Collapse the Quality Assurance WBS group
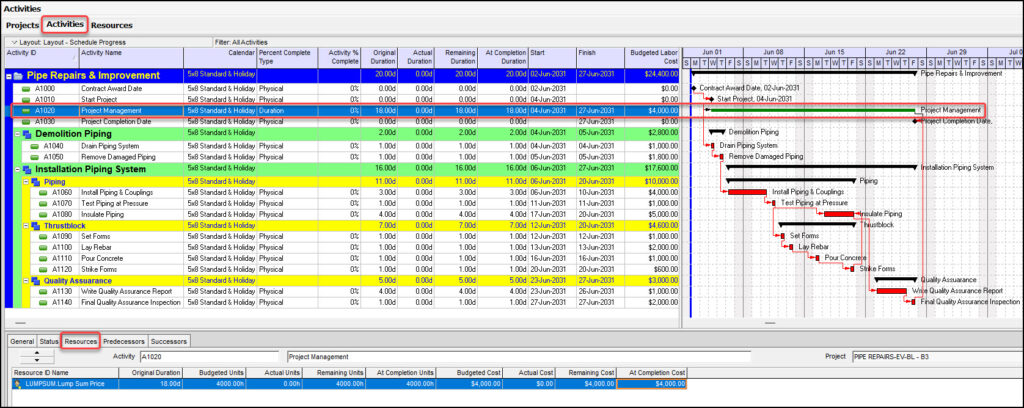The height and width of the screenshot is (408, 1024). click(x=26, y=281)
